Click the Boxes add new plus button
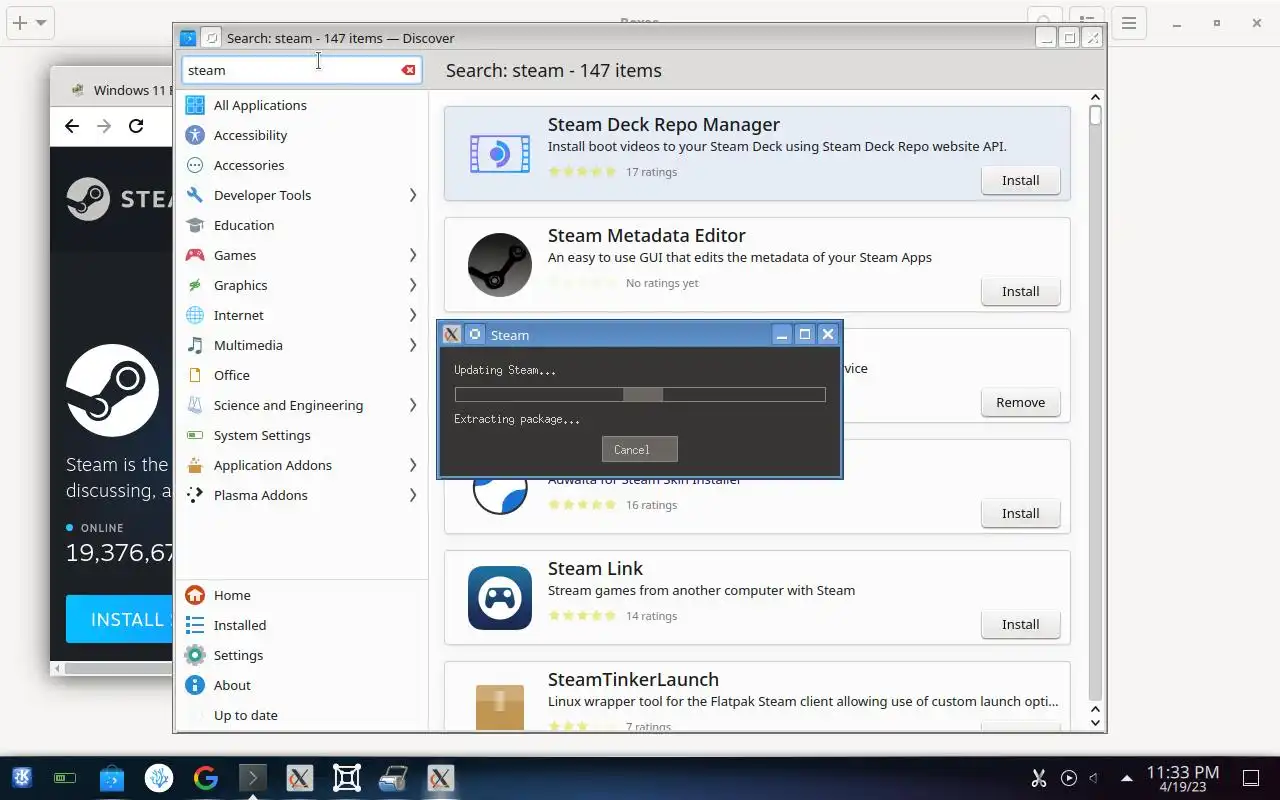 coord(19,22)
